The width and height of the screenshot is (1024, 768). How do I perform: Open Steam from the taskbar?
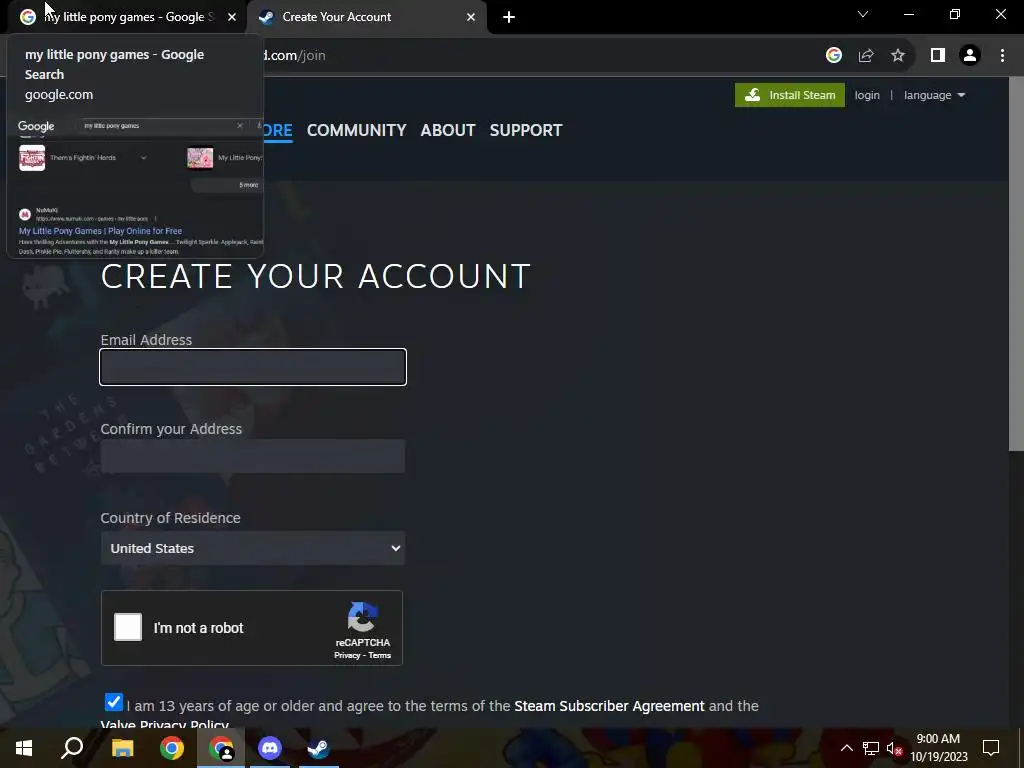pyautogui.click(x=319, y=748)
